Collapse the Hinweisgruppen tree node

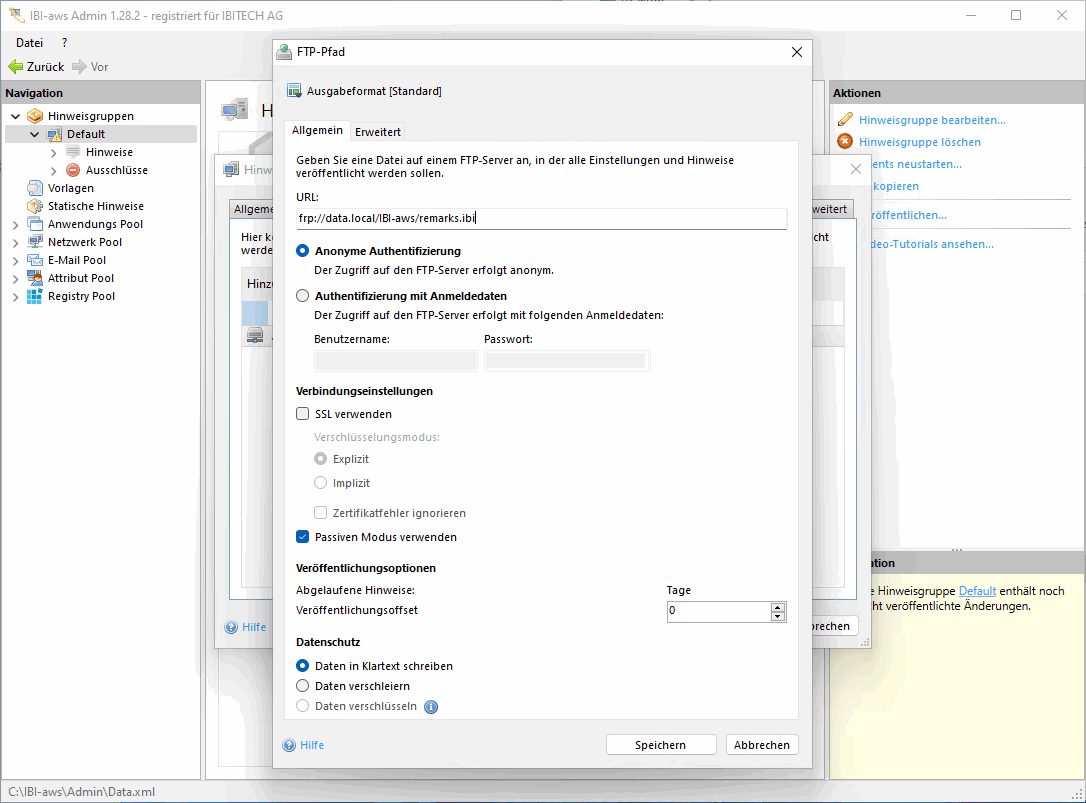click(x=15, y=116)
